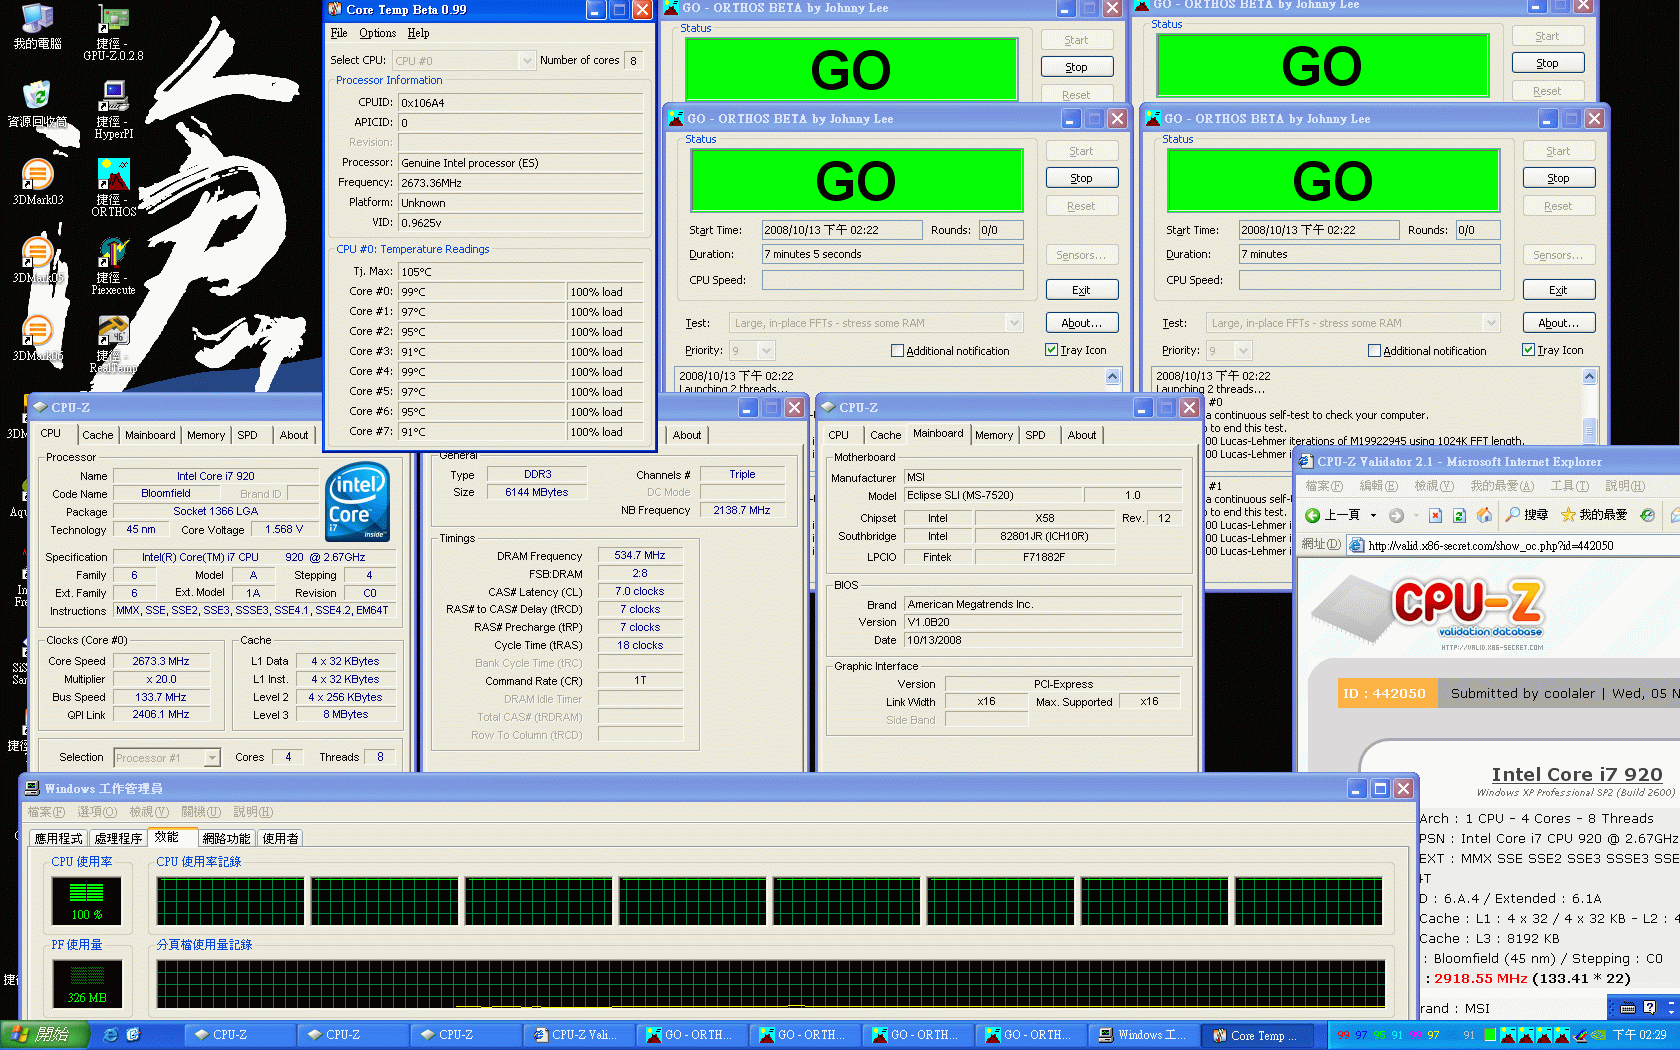Open the SPD tab in leftmost CPU-Z window
1680x1050 pixels.
247,435
